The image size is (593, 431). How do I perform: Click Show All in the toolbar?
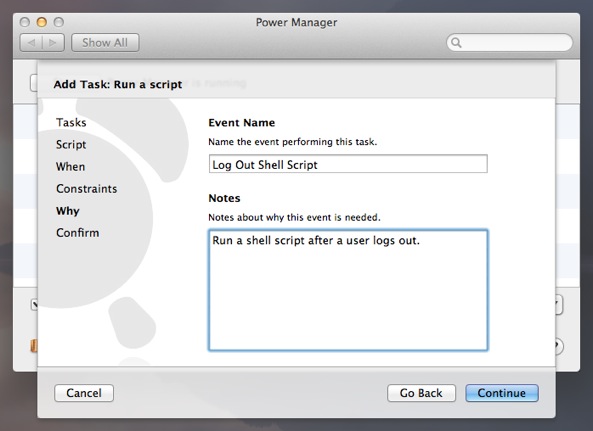pyautogui.click(x=105, y=42)
